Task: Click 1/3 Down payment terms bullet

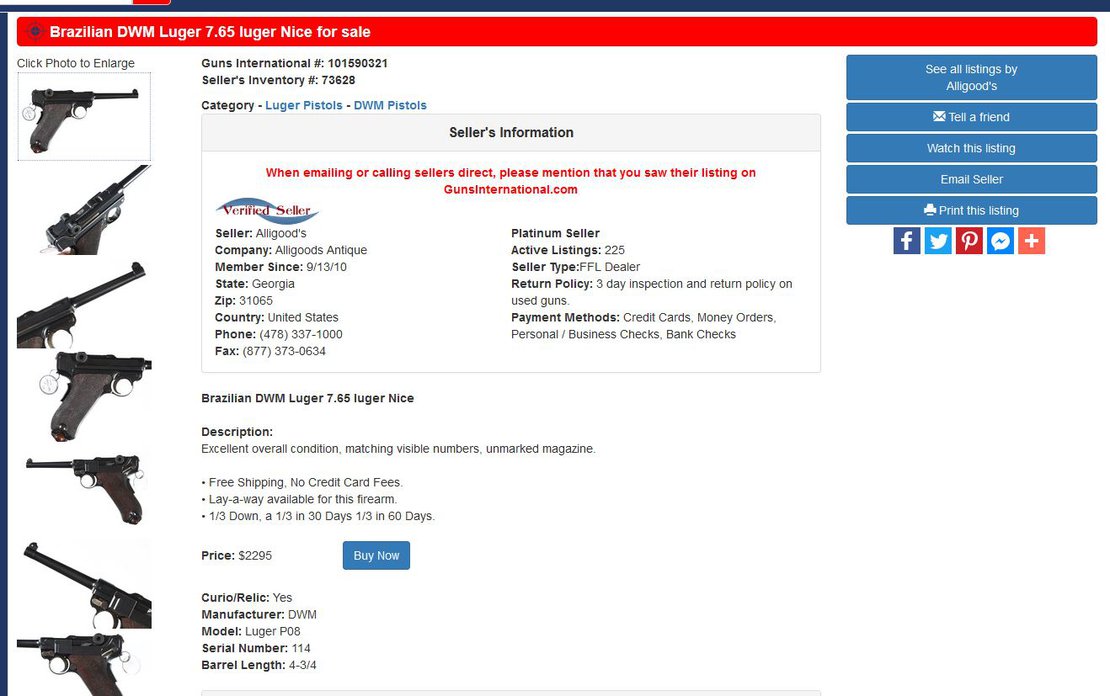Action: point(319,516)
